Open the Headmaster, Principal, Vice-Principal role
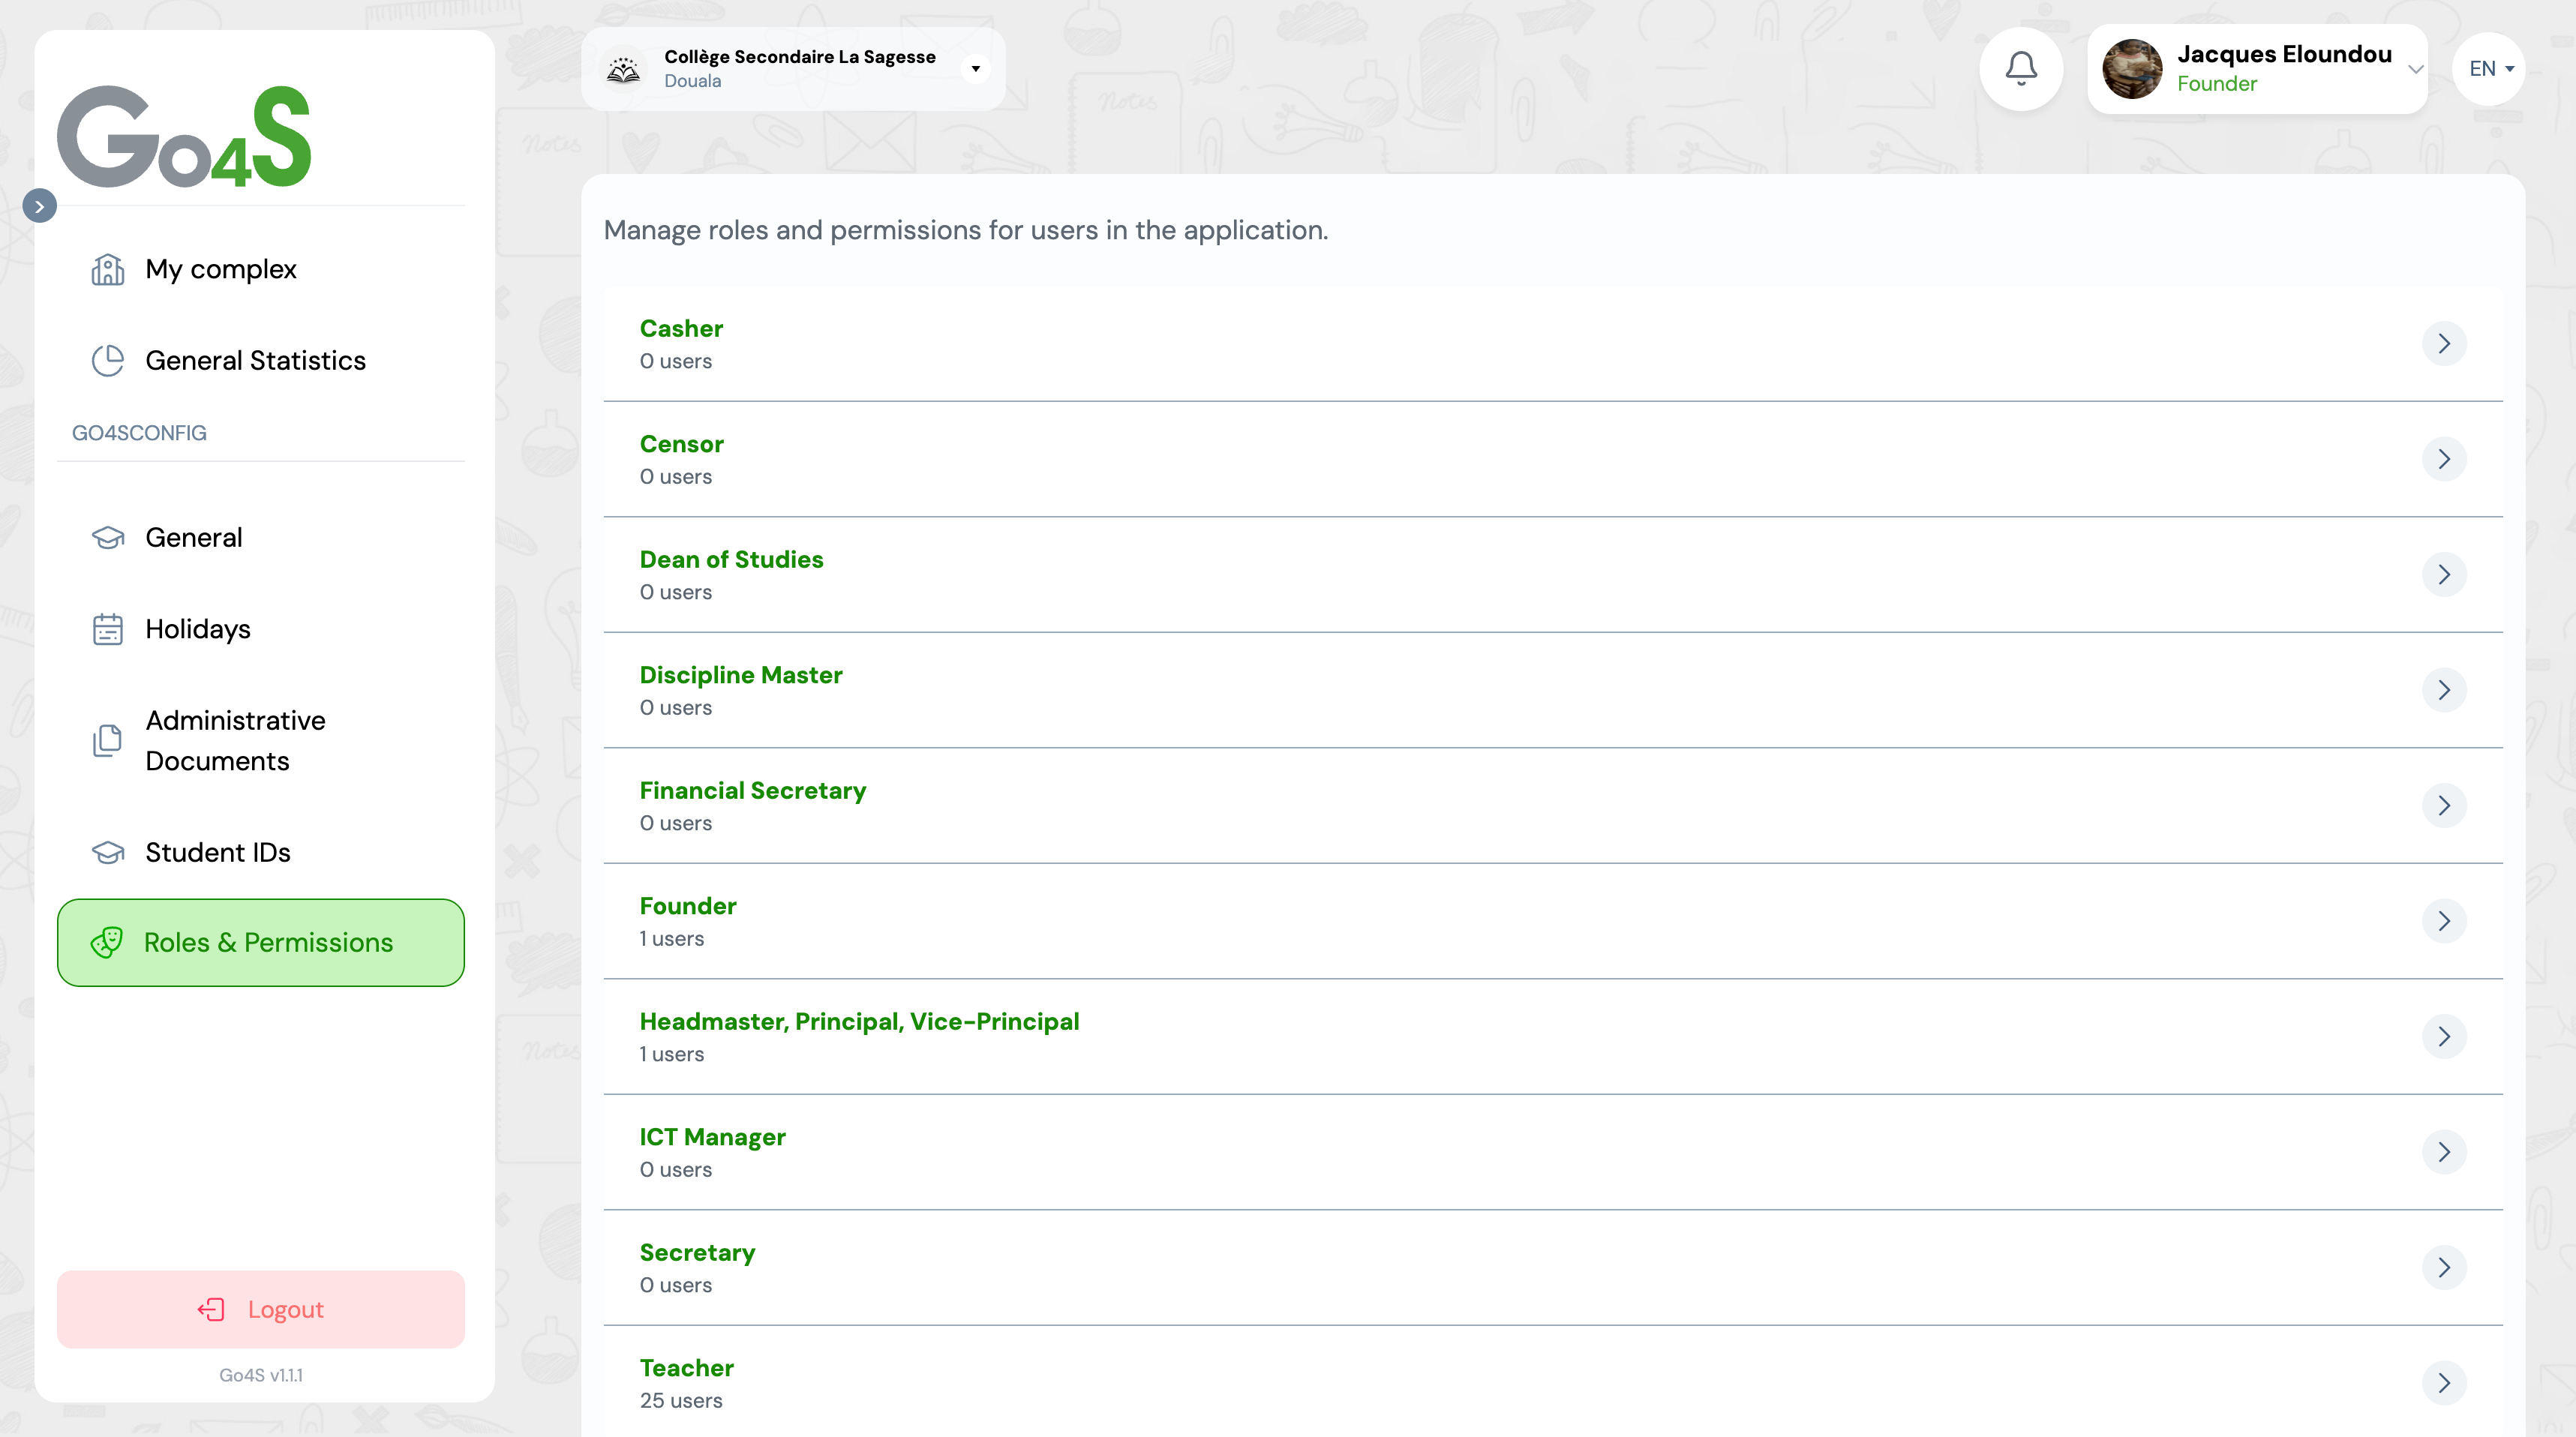Viewport: 2576px width, 1437px height. click(859, 1021)
